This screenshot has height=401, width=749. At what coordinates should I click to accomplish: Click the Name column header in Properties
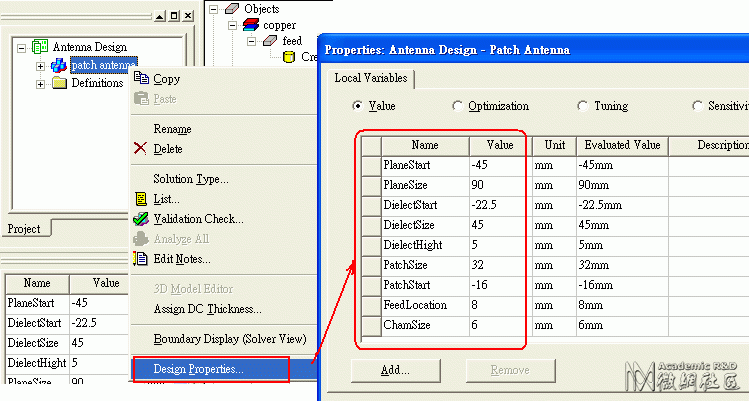click(425, 145)
